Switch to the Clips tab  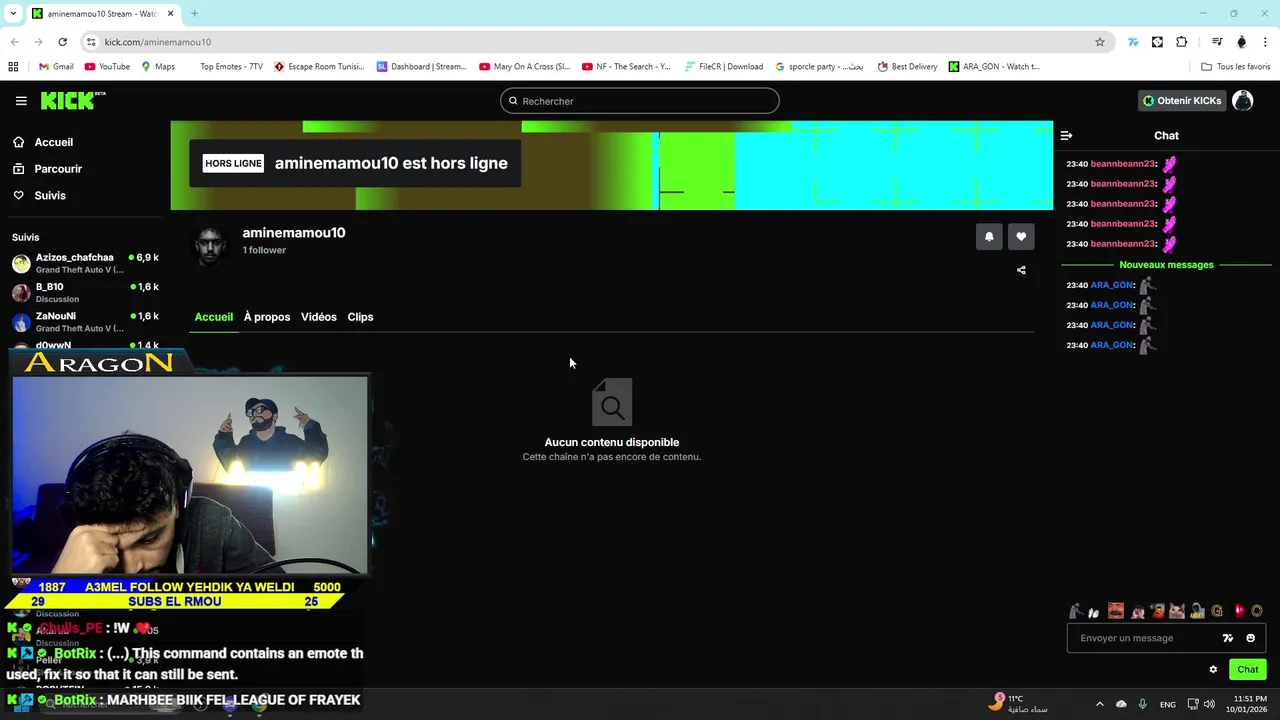(x=360, y=317)
